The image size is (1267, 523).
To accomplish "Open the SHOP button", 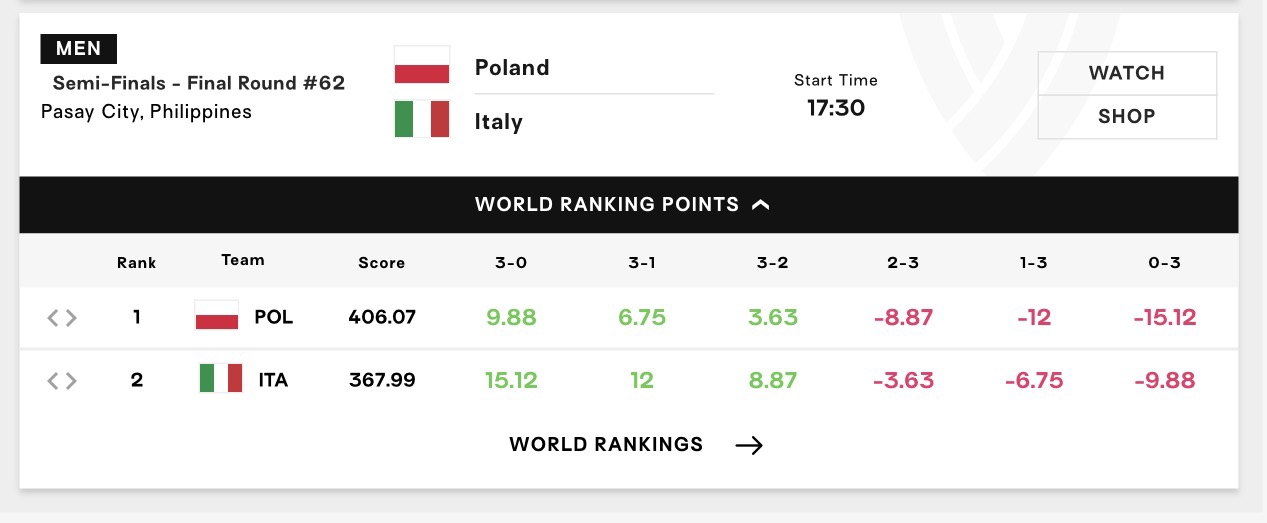I will tap(1127, 116).
